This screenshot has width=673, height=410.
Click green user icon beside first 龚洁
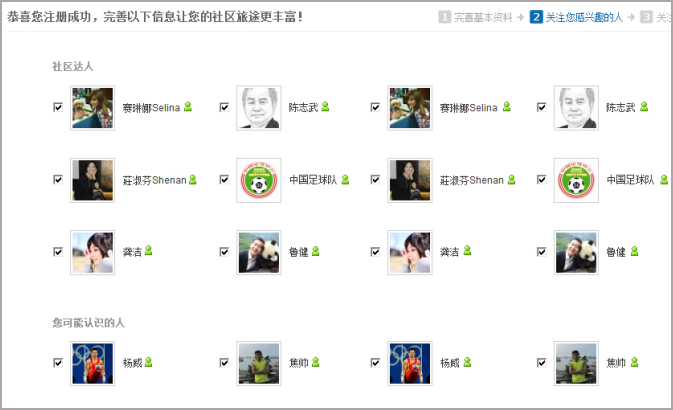point(149,250)
